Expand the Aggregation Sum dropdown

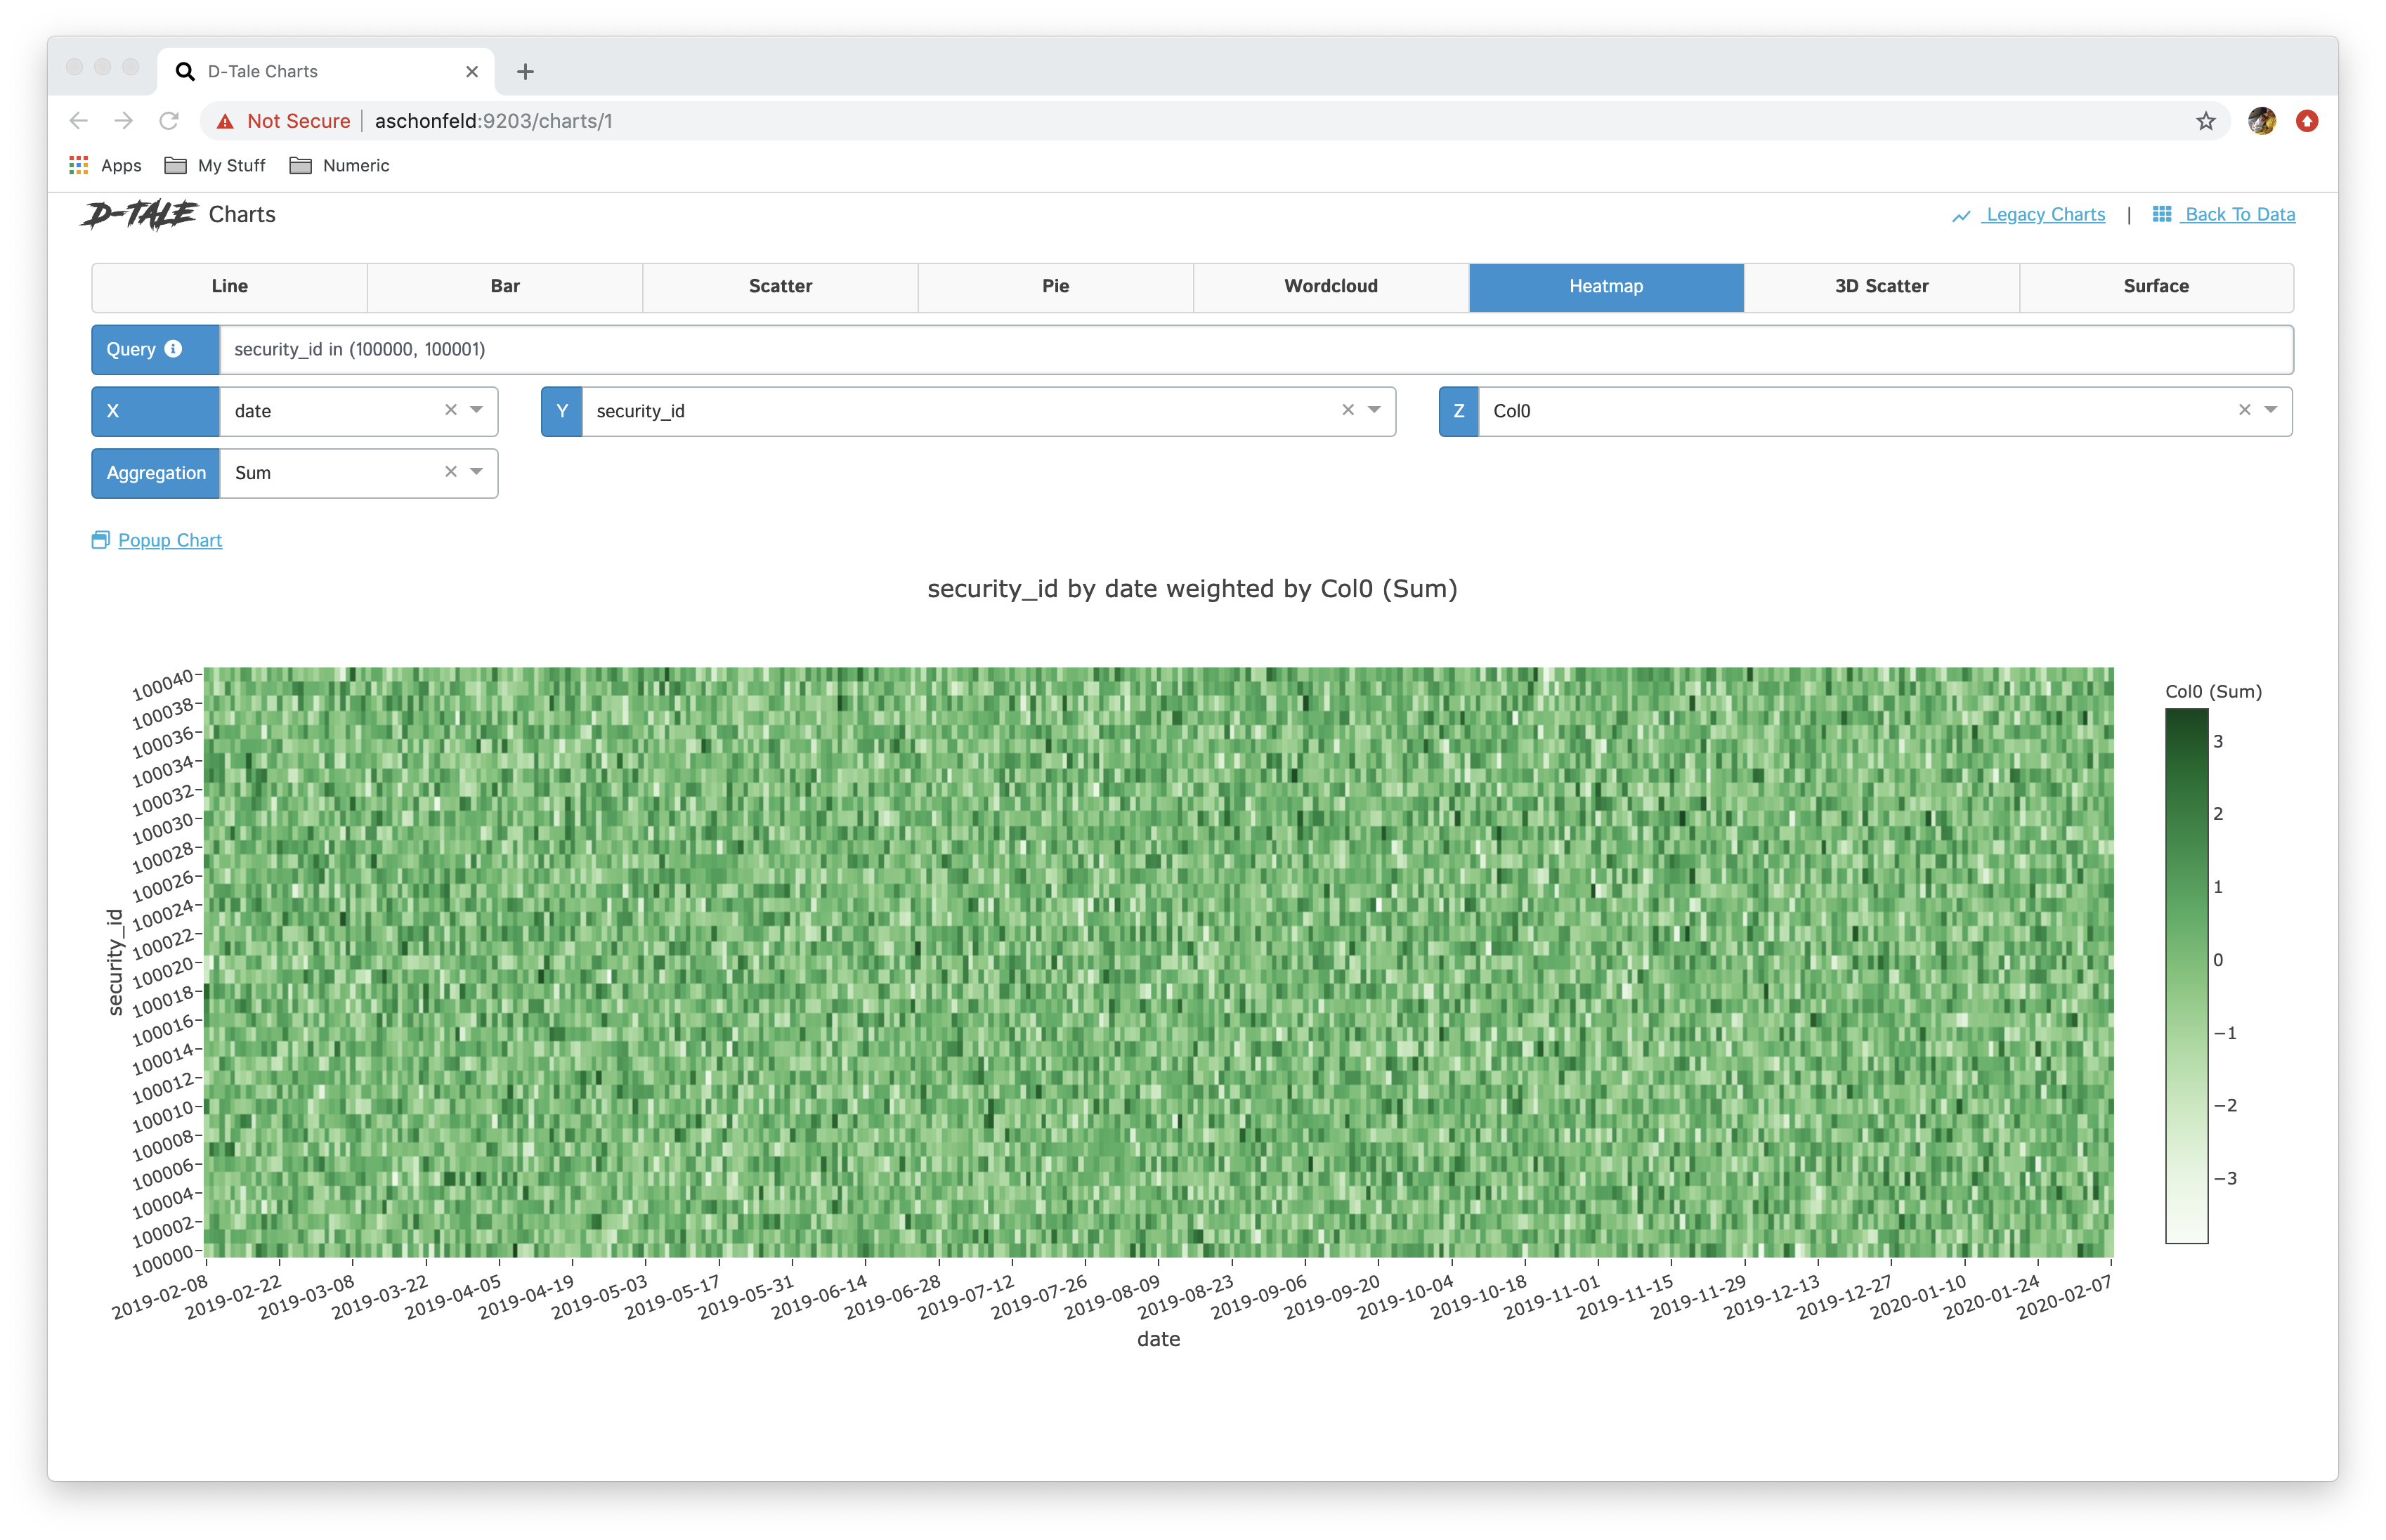[x=477, y=472]
